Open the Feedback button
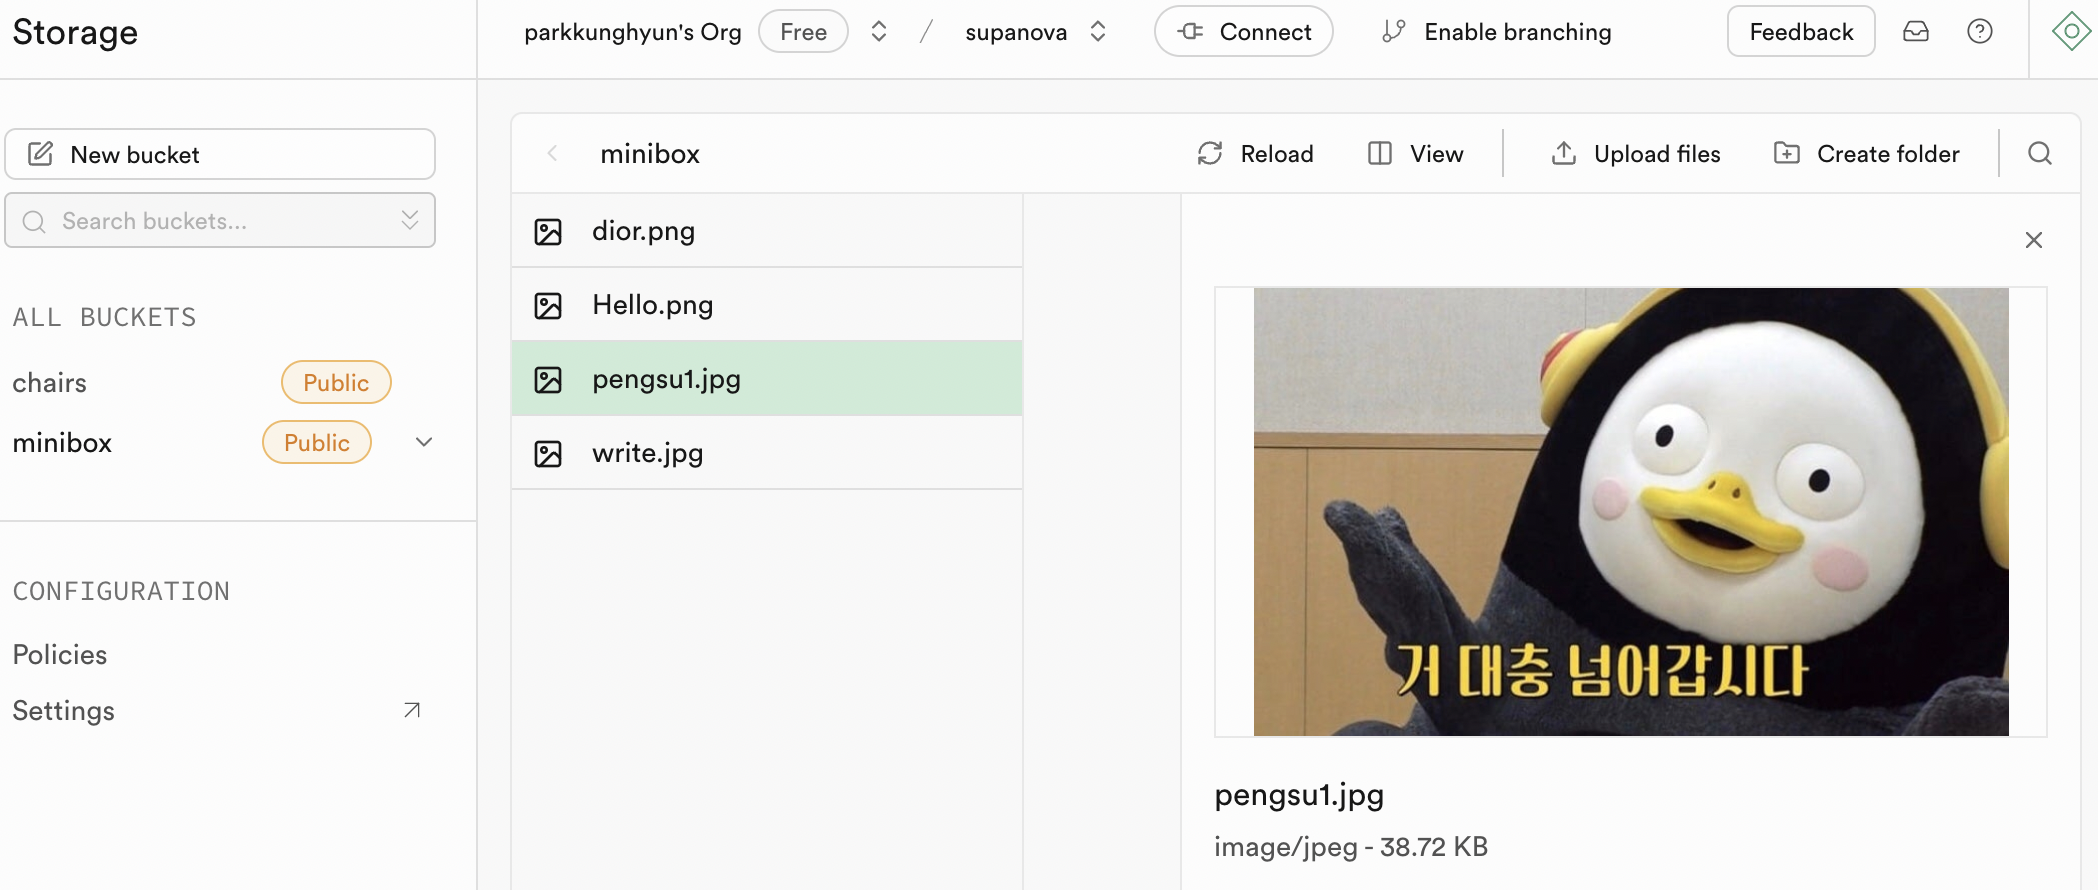2098x890 pixels. tap(1801, 32)
